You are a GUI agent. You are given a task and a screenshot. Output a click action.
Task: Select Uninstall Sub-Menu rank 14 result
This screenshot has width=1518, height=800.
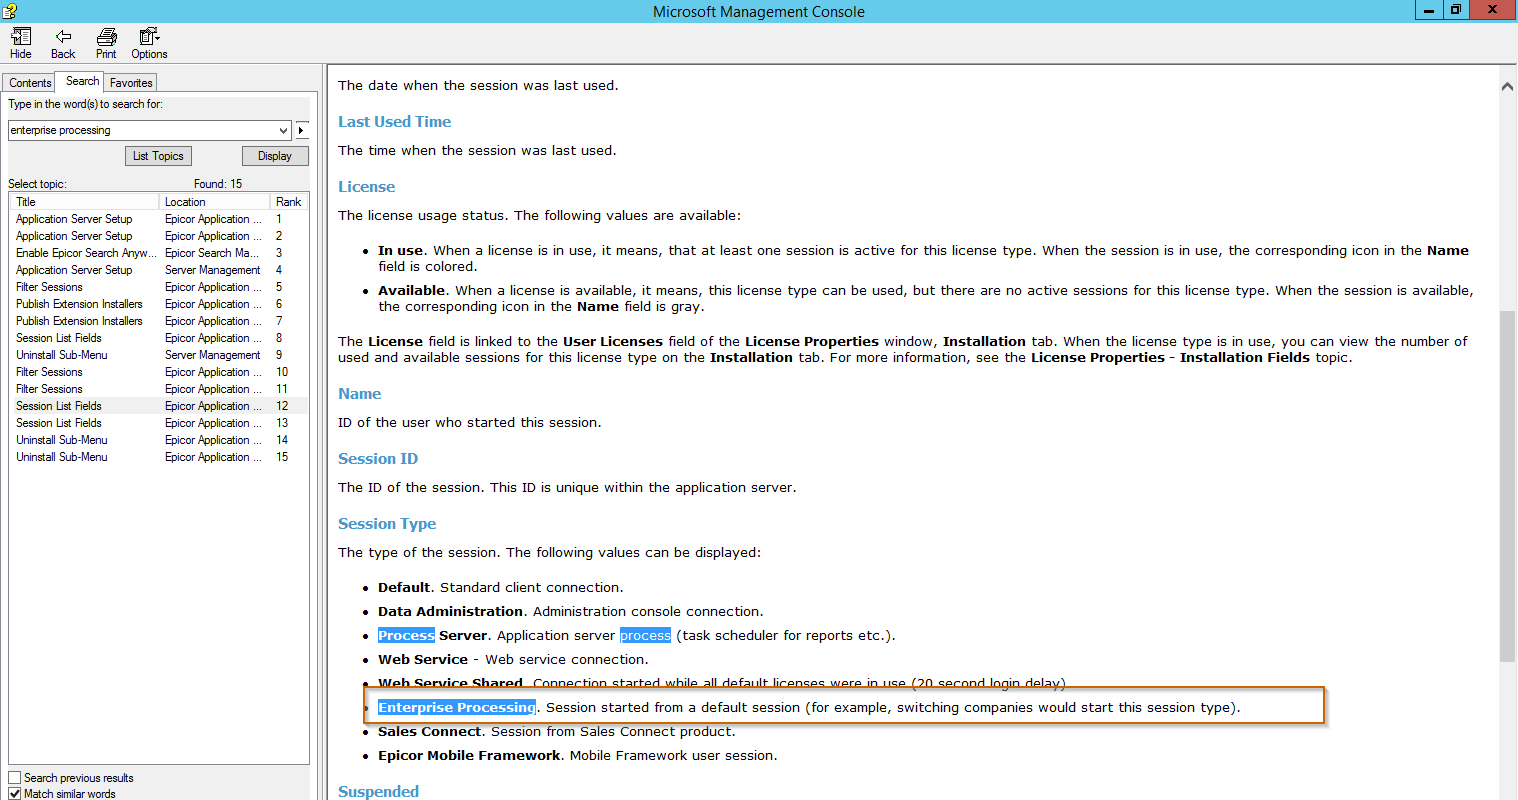[x=159, y=440]
